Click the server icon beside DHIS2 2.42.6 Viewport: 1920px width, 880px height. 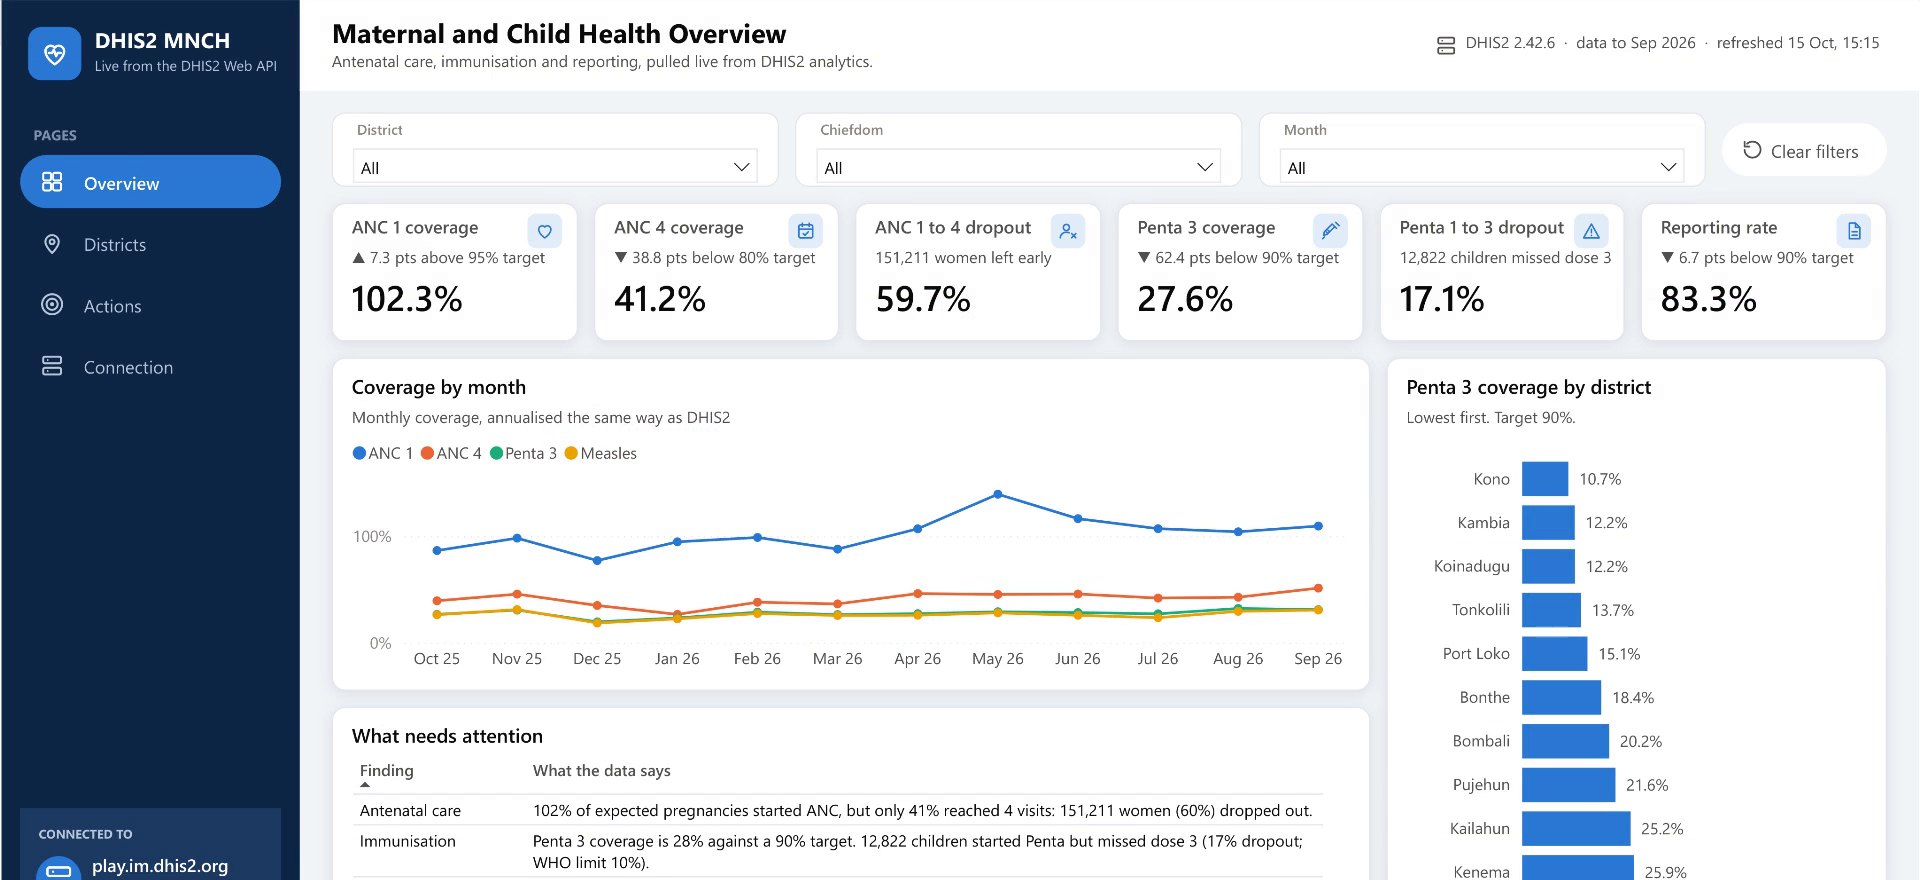pos(1446,45)
